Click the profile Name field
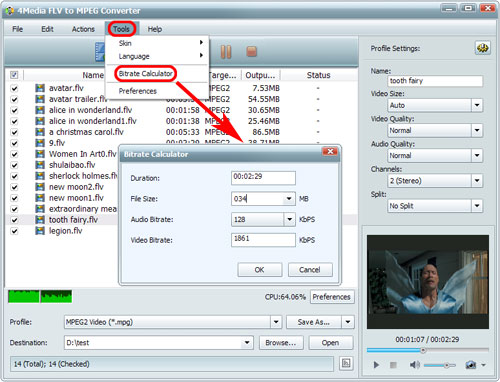Image resolution: width=500 pixels, height=382 pixels. pos(435,81)
